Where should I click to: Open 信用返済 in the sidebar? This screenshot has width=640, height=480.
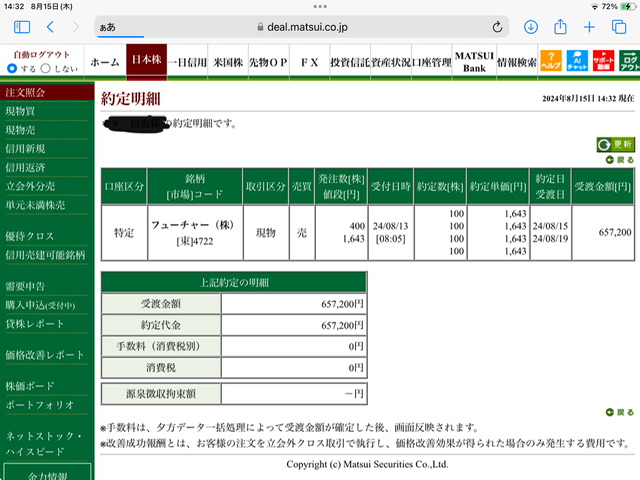tap(25, 167)
